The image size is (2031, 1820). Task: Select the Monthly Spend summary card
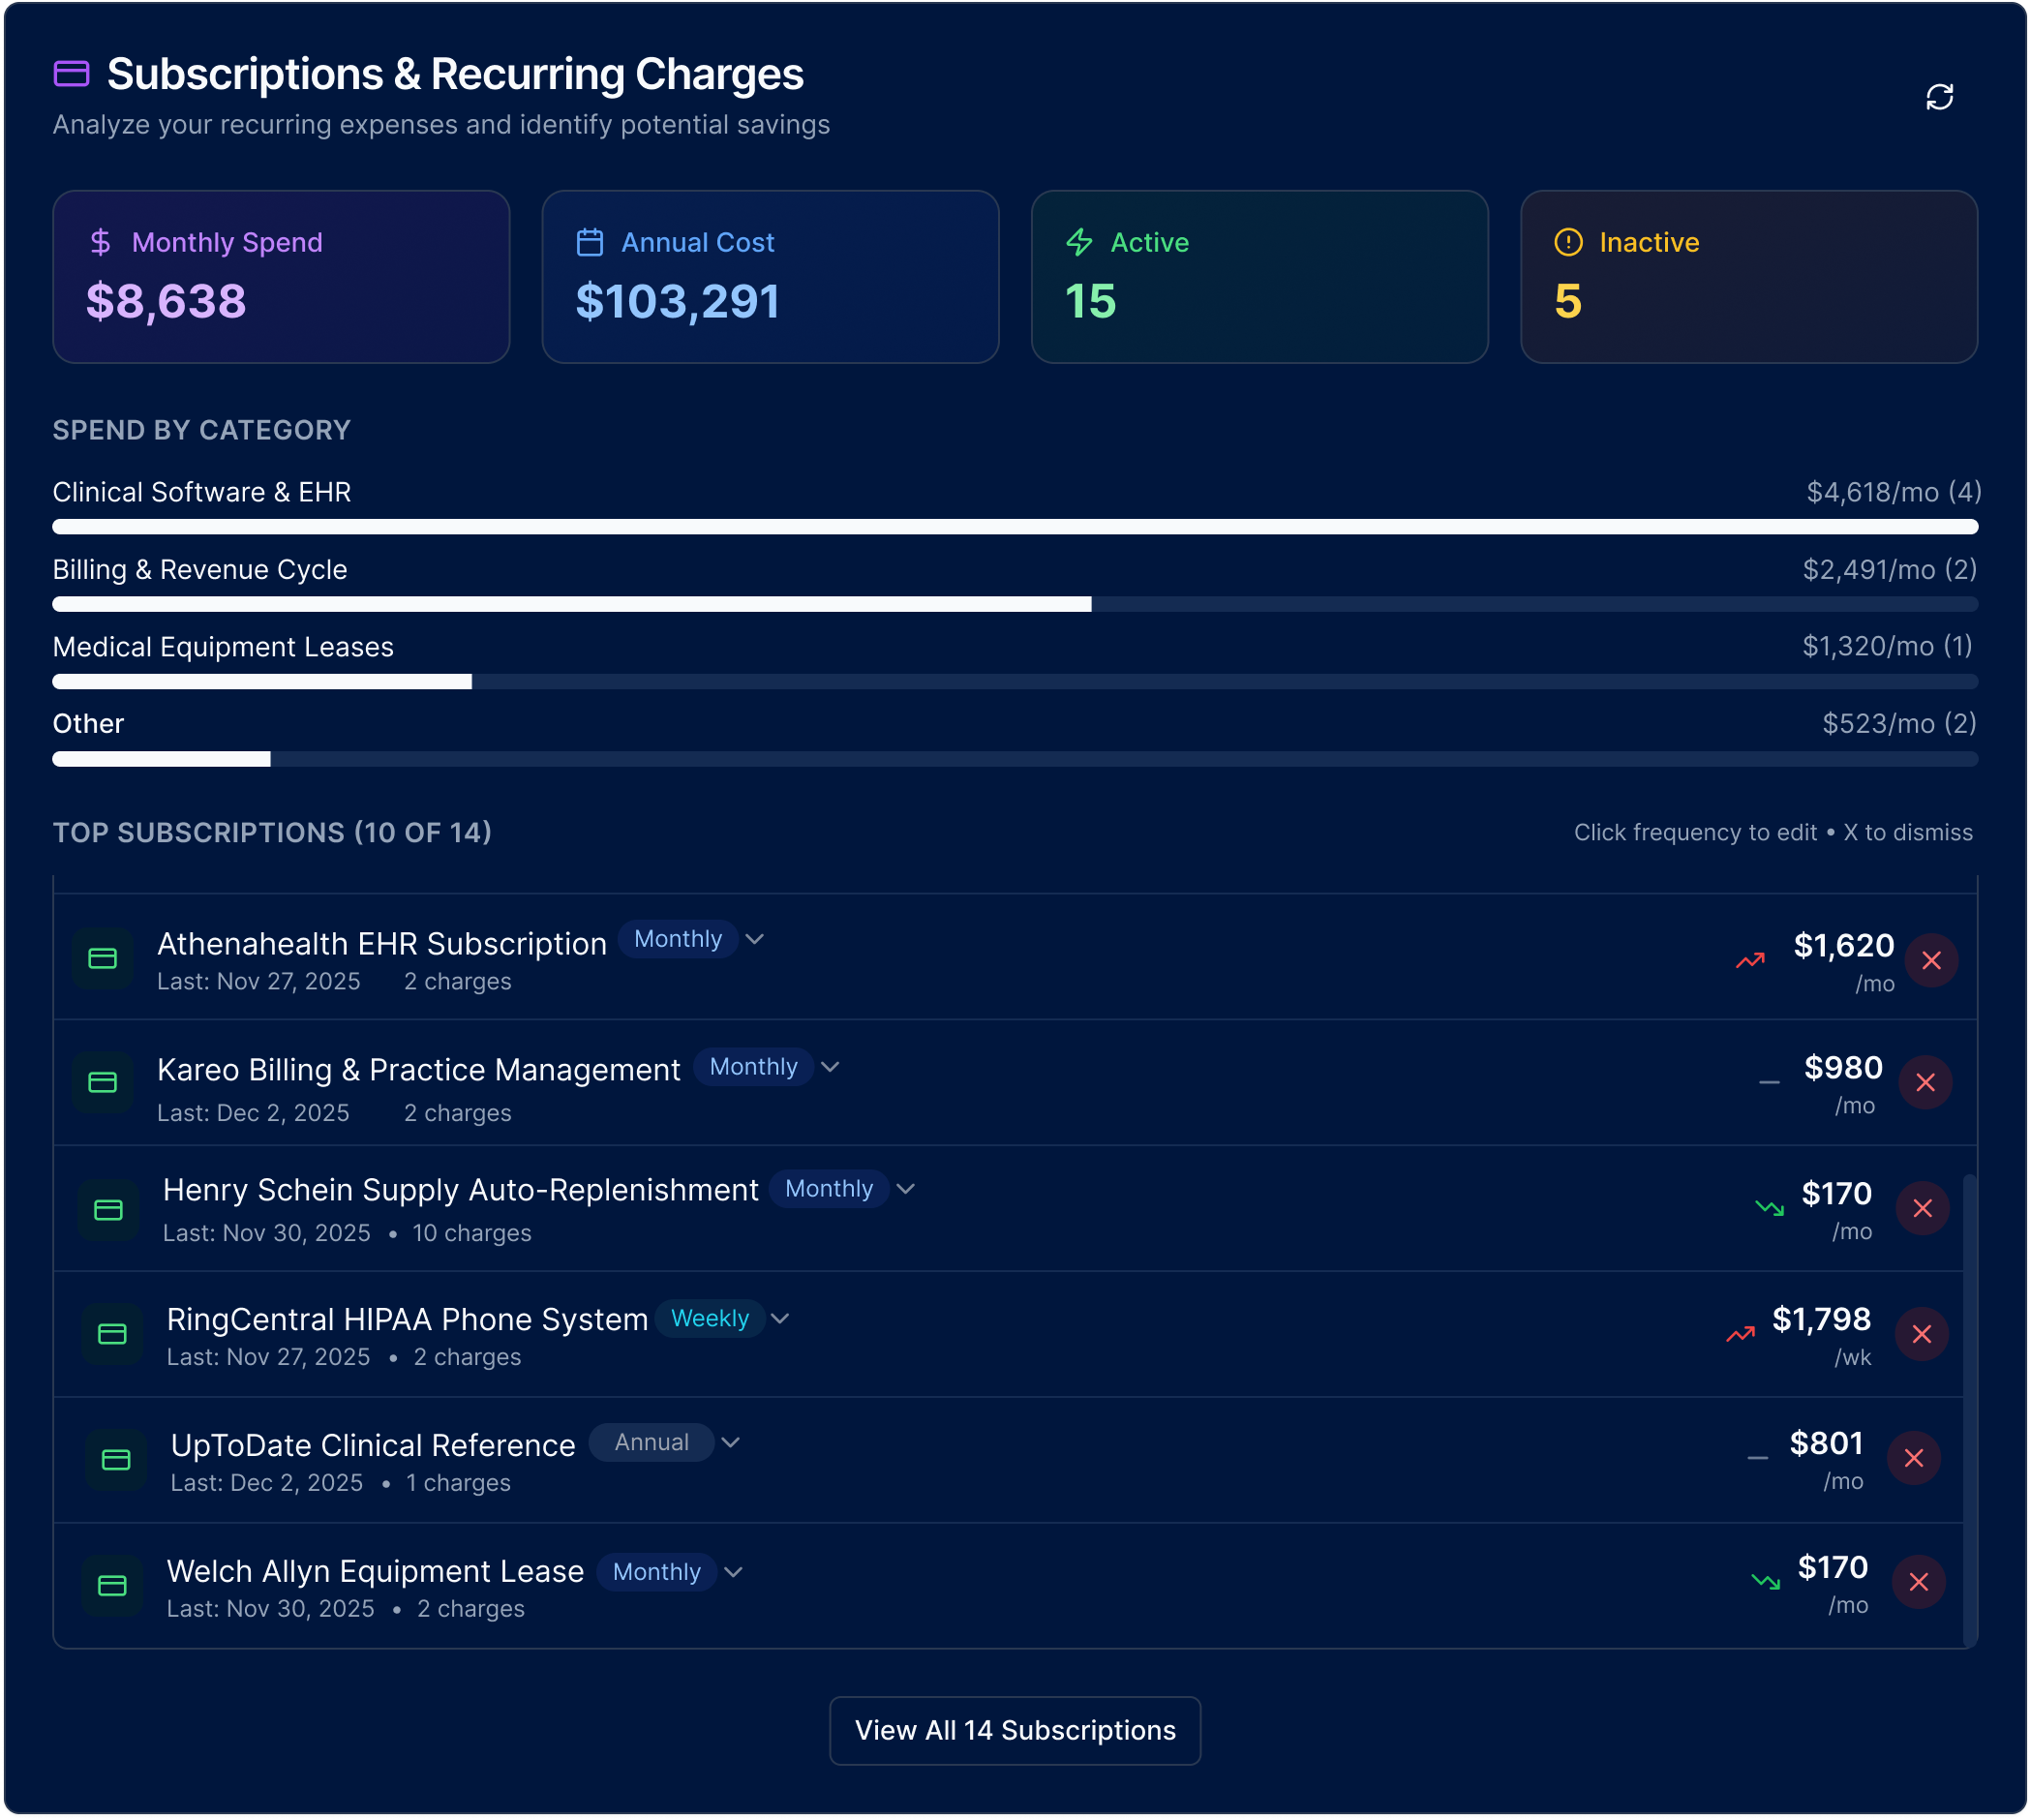pos(281,276)
